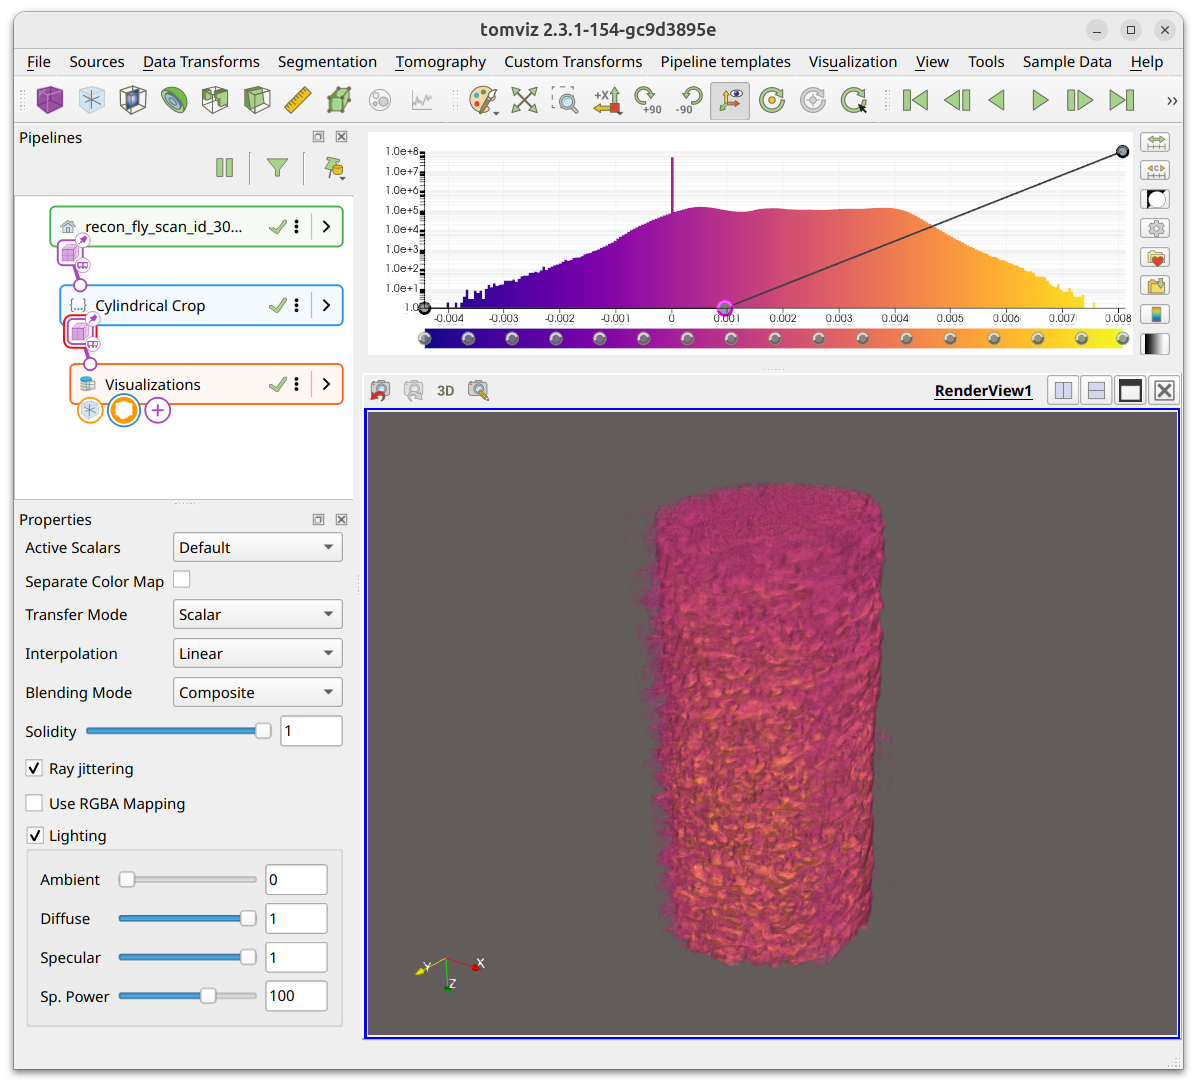Toggle the orientation axes eye icon
The height and width of the screenshot is (1086, 1197).
point(730,100)
